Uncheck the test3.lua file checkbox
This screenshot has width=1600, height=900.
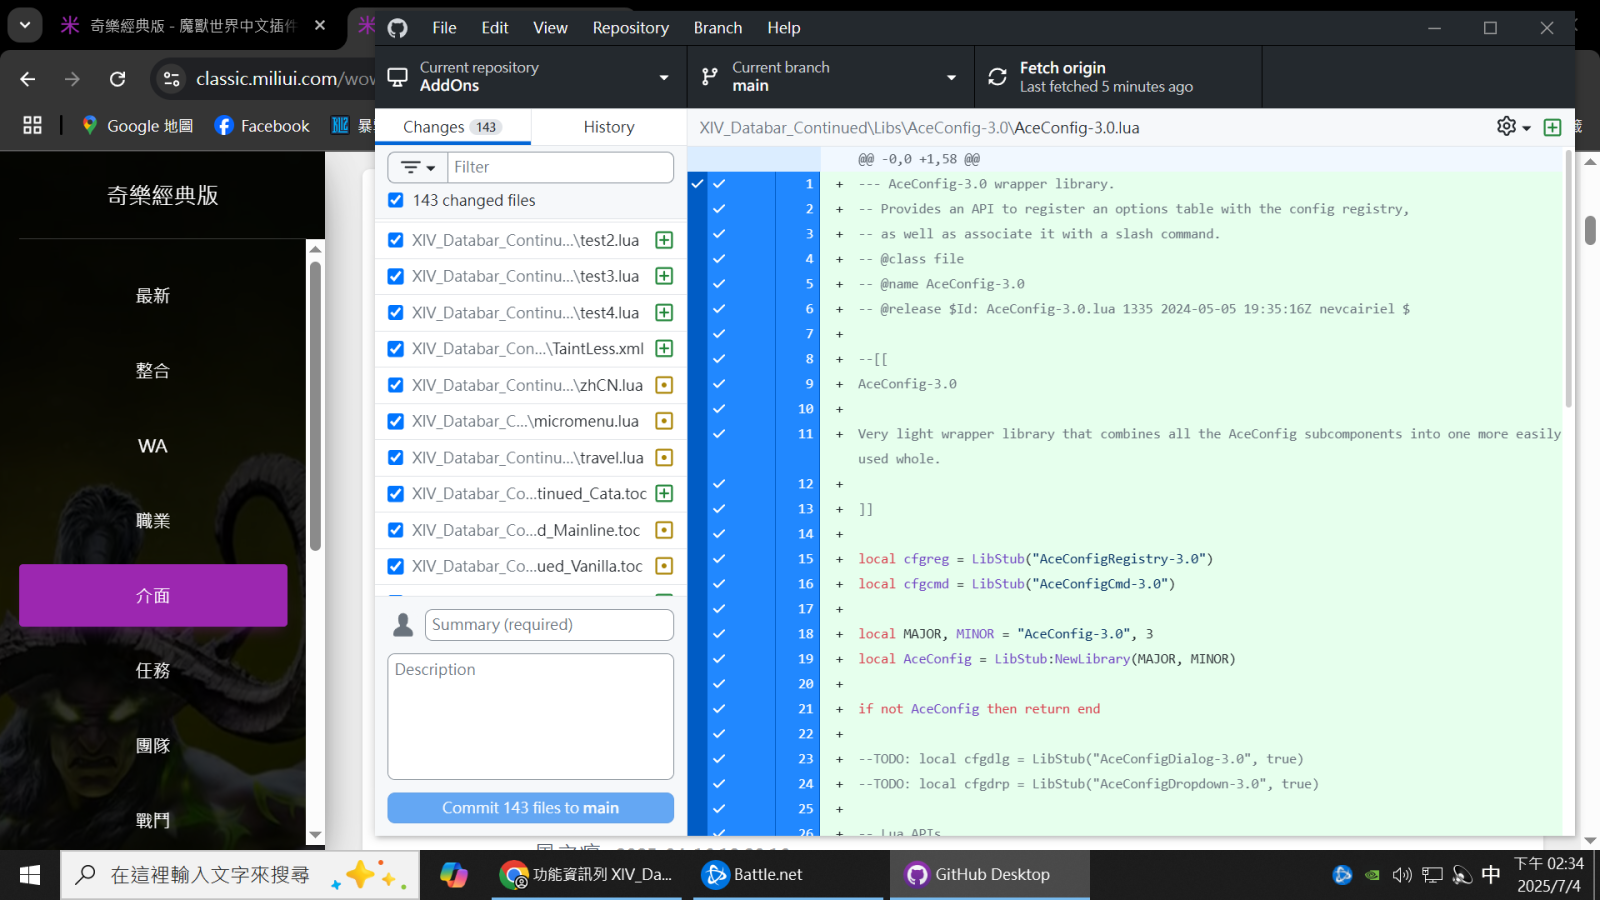(396, 276)
